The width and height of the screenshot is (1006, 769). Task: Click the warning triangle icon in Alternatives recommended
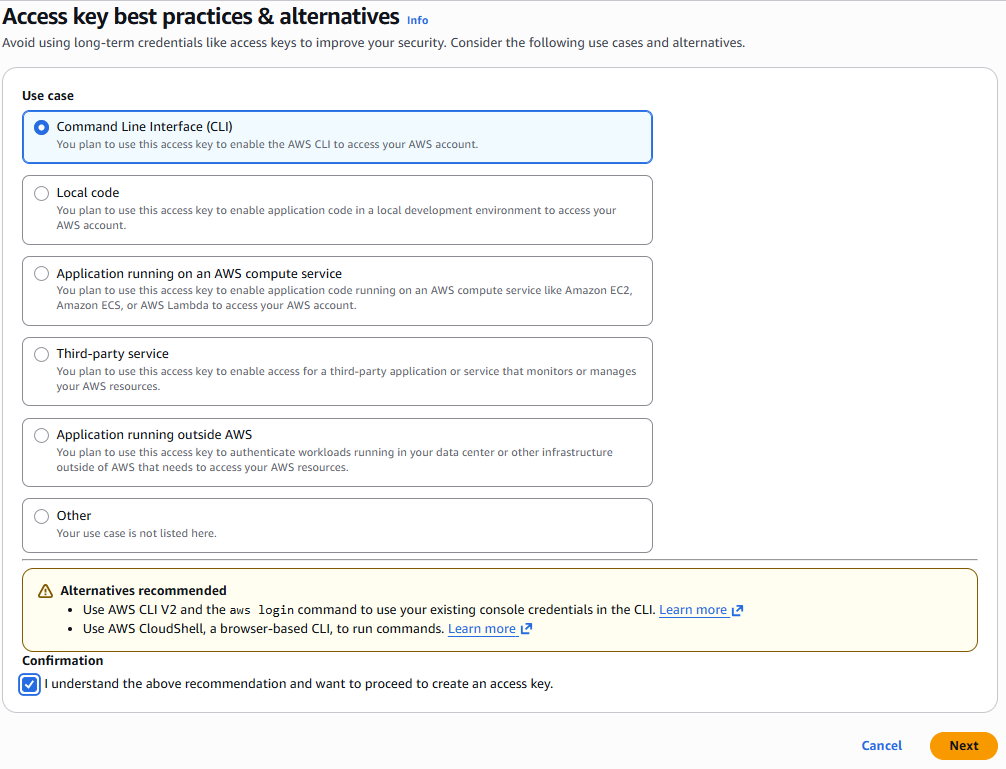tap(45, 591)
